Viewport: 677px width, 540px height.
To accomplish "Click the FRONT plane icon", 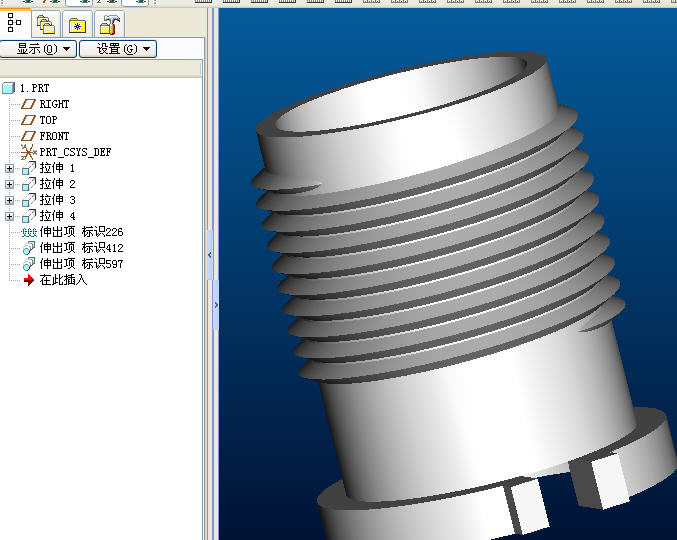I will coord(28,136).
